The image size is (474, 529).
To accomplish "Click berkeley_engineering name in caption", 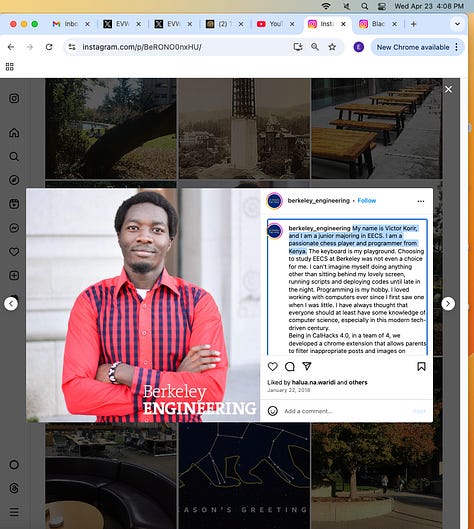I will coord(319,228).
